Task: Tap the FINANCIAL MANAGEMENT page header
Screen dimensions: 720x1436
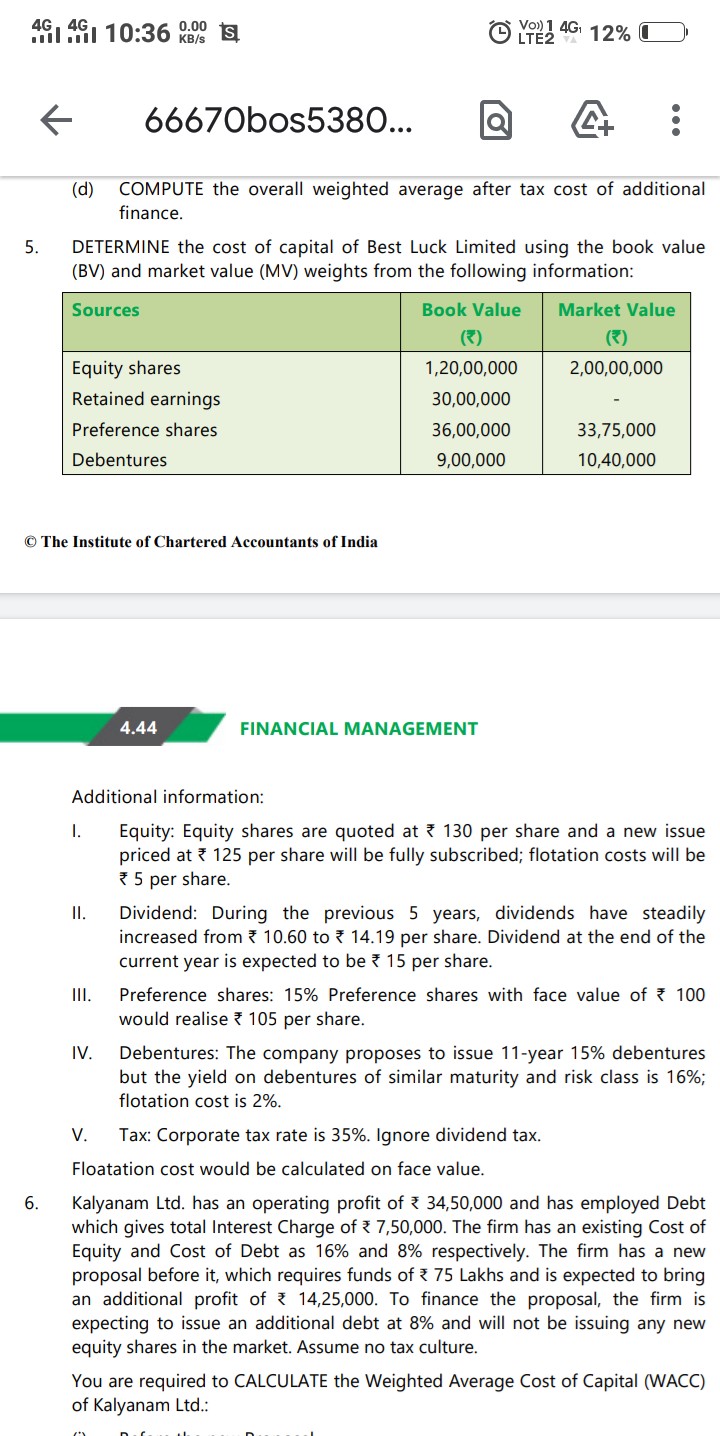Action: pyautogui.click(x=358, y=729)
